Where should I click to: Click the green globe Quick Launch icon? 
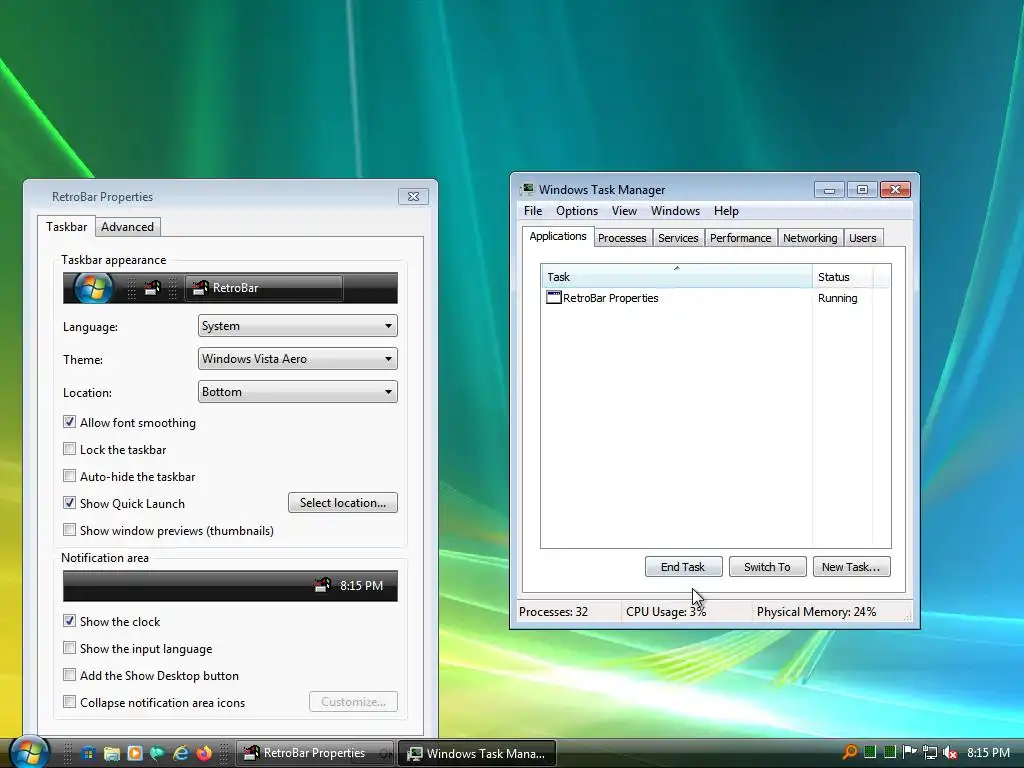(x=157, y=754)
